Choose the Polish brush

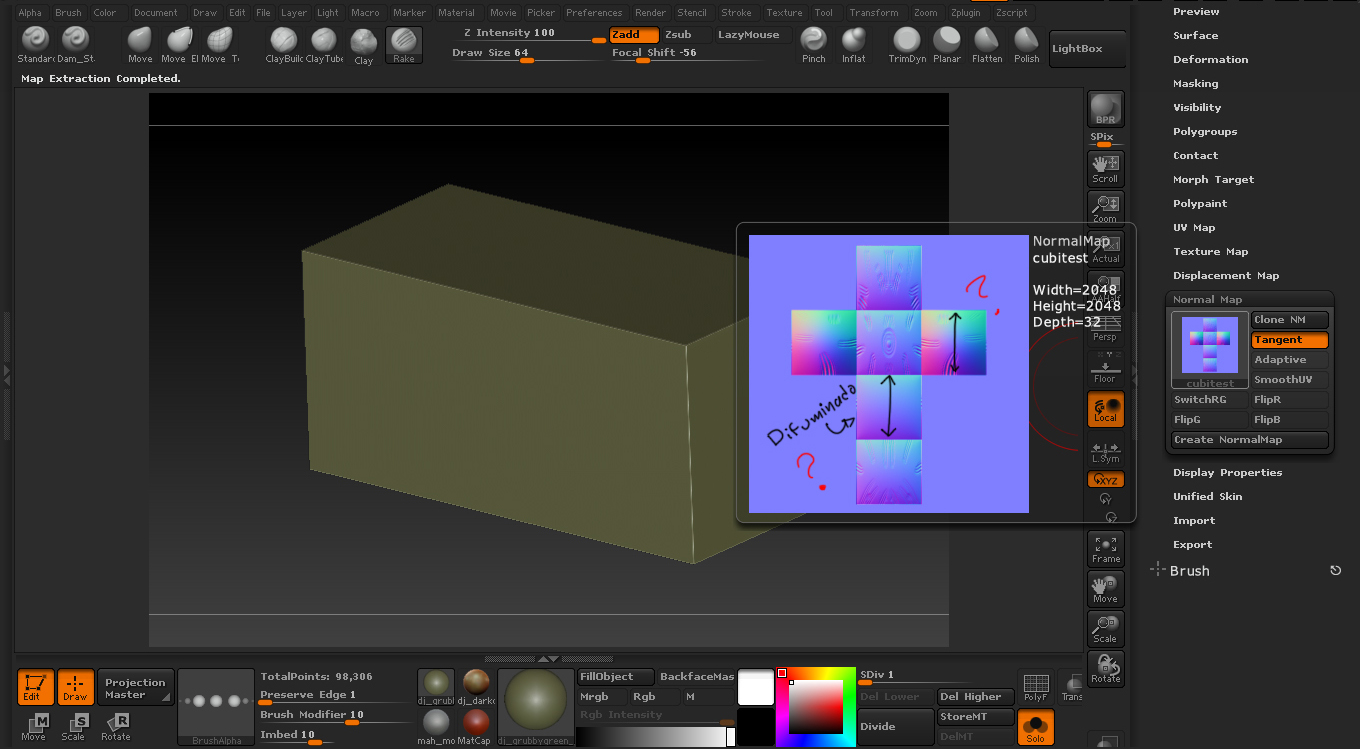click(1027, 45)
